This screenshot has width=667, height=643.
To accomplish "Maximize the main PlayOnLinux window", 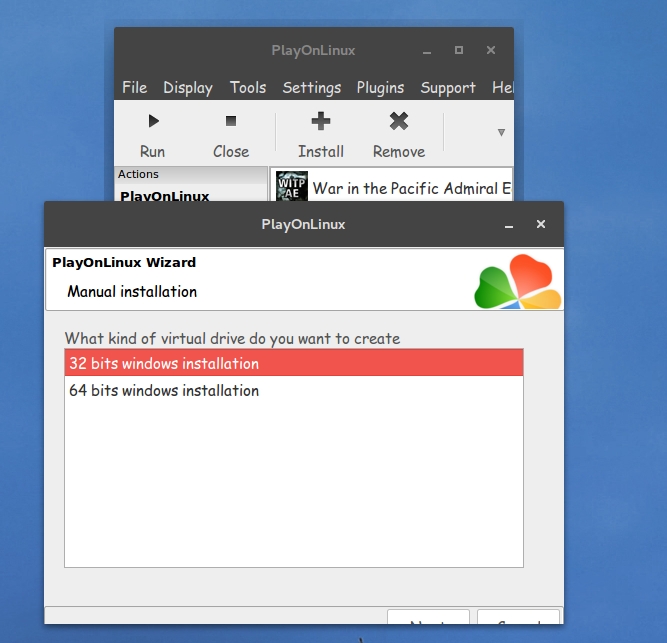I will [x=459, y=50].
